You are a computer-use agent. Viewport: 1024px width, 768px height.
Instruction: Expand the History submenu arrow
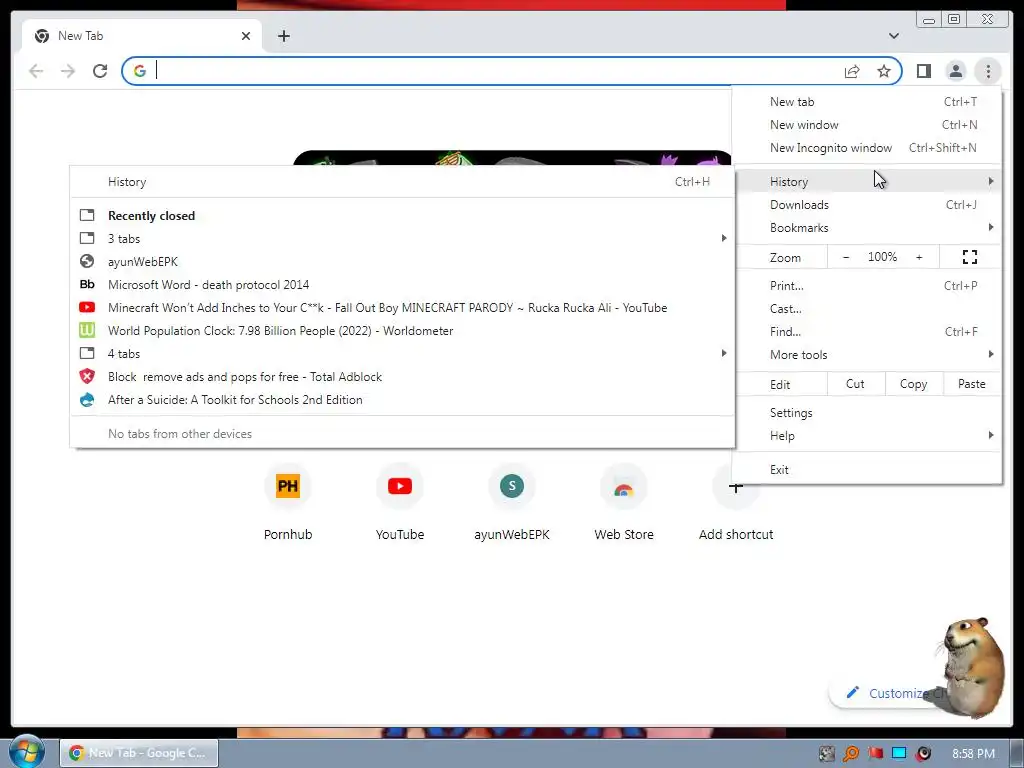coord(991,181)
